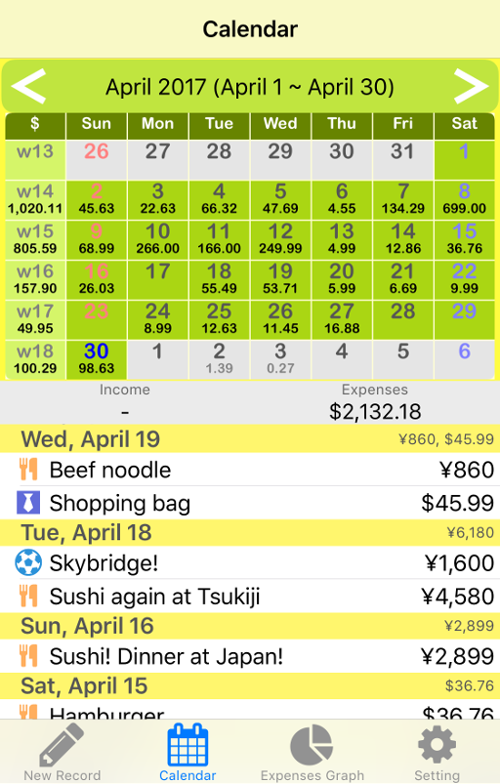The image size is (500, 784).
Task: Open the week w14 total 1,020.11
Action: [35, 200]
